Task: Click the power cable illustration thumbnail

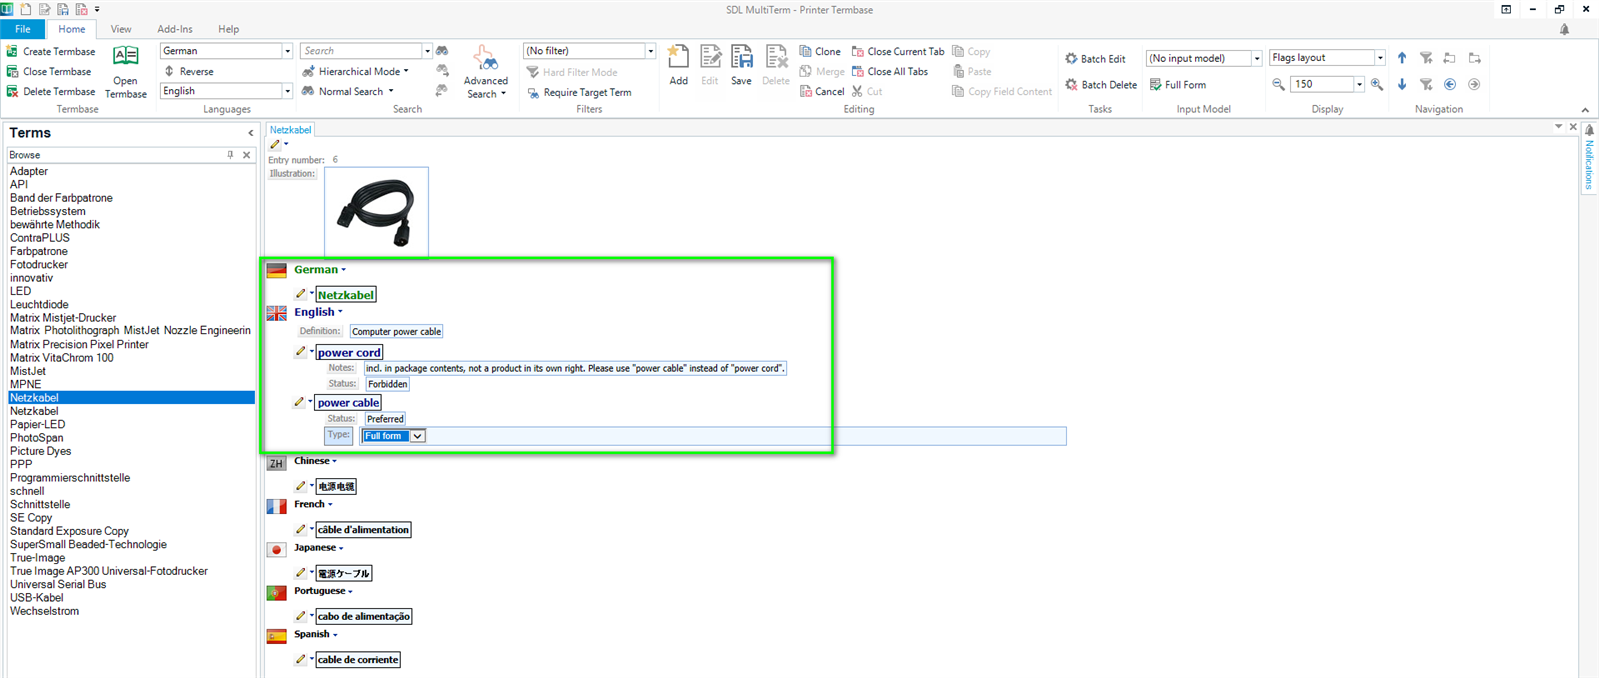Action: tap(376, 212)
